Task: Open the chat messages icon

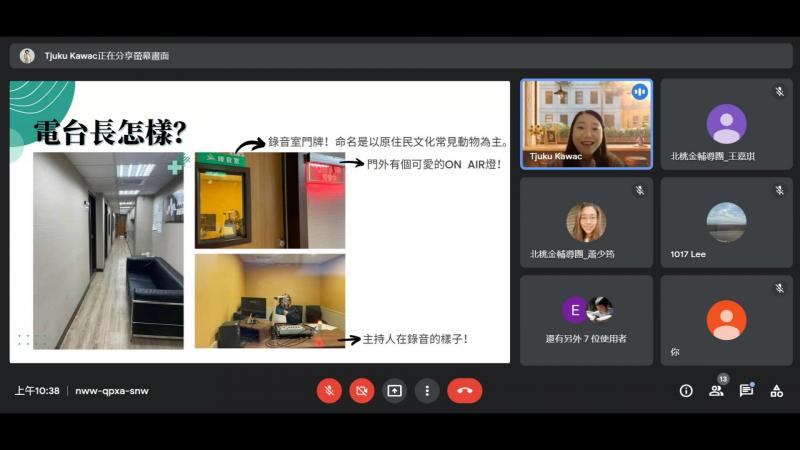Action: click(746, 391)
